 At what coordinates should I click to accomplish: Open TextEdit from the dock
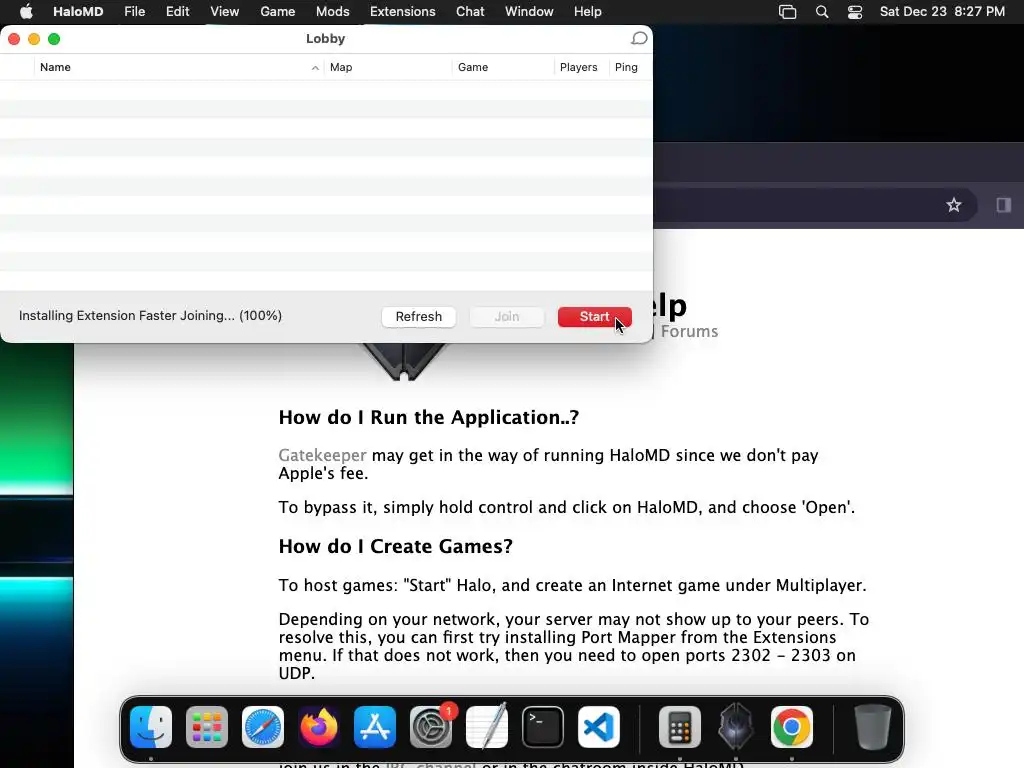point(487,727)
